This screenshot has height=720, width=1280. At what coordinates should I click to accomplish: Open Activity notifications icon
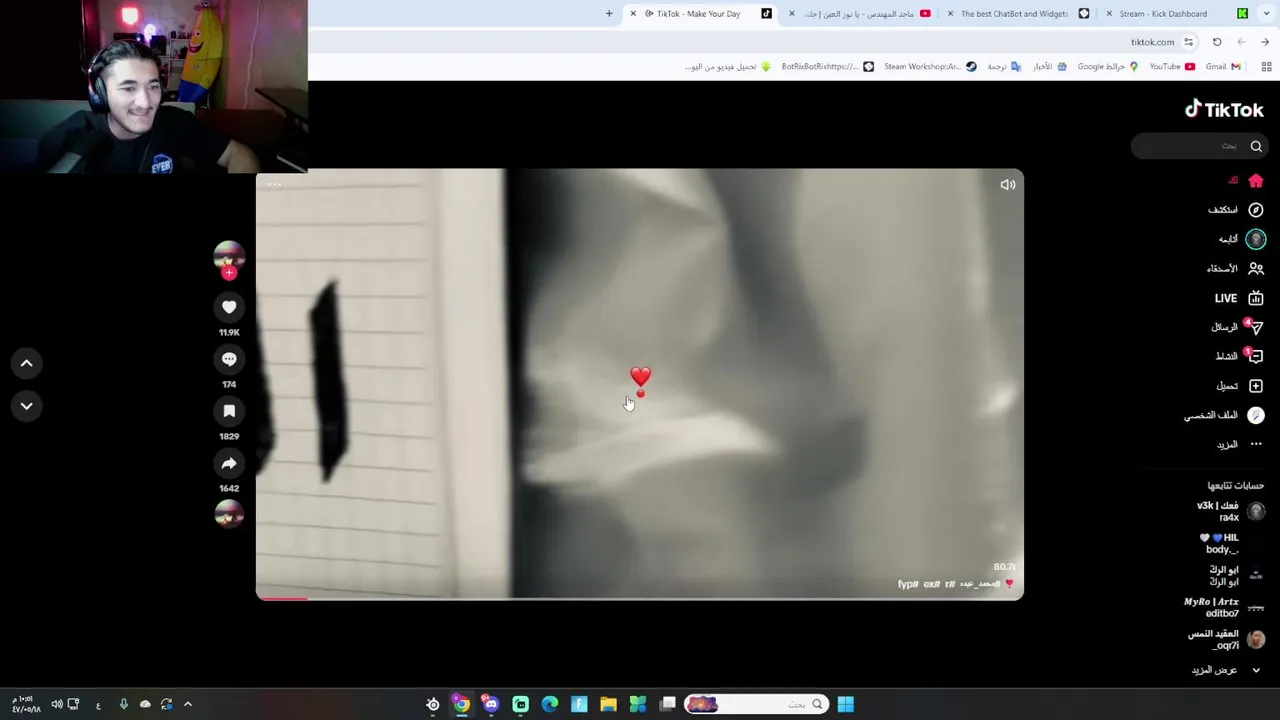click(1256, 356)
